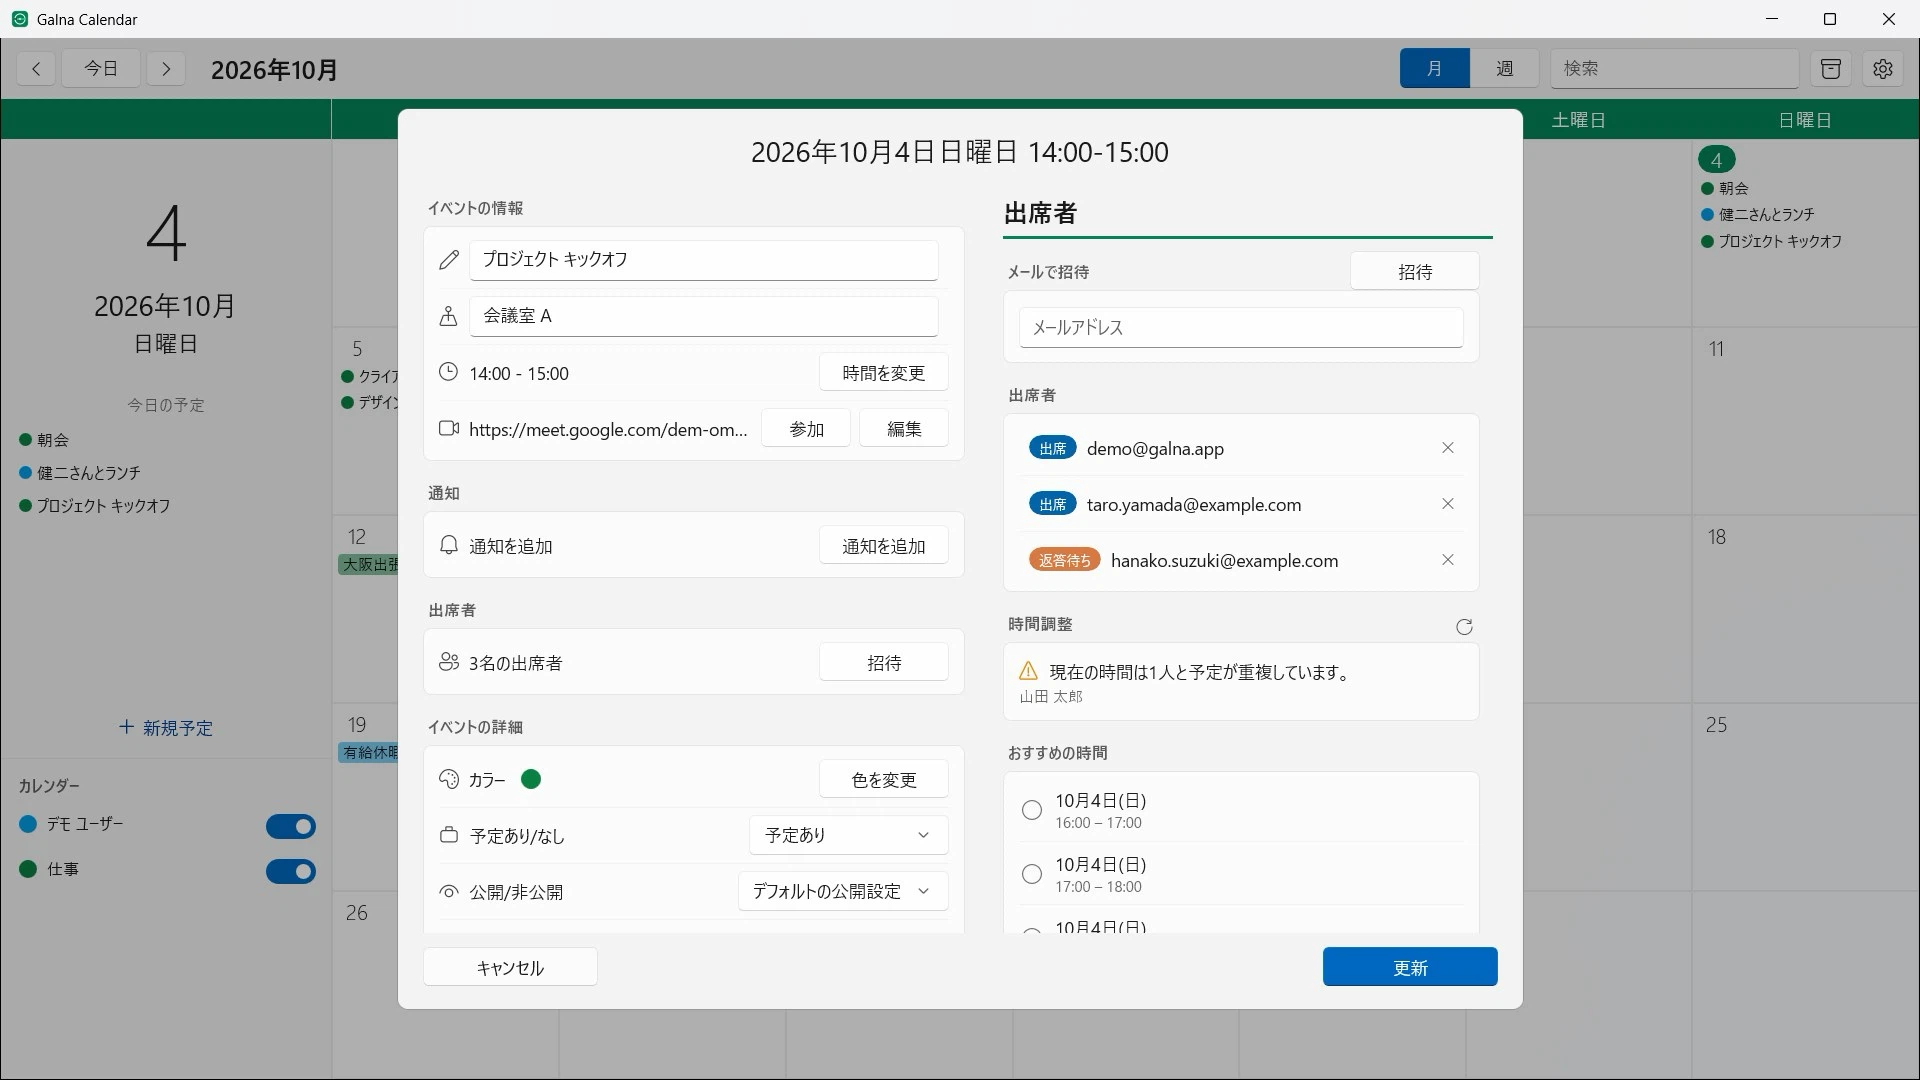The height and width of the screenshot is (1080, 1920).
Task: Click 編集 next to meeting link
Action: click(x=904, y=429)
